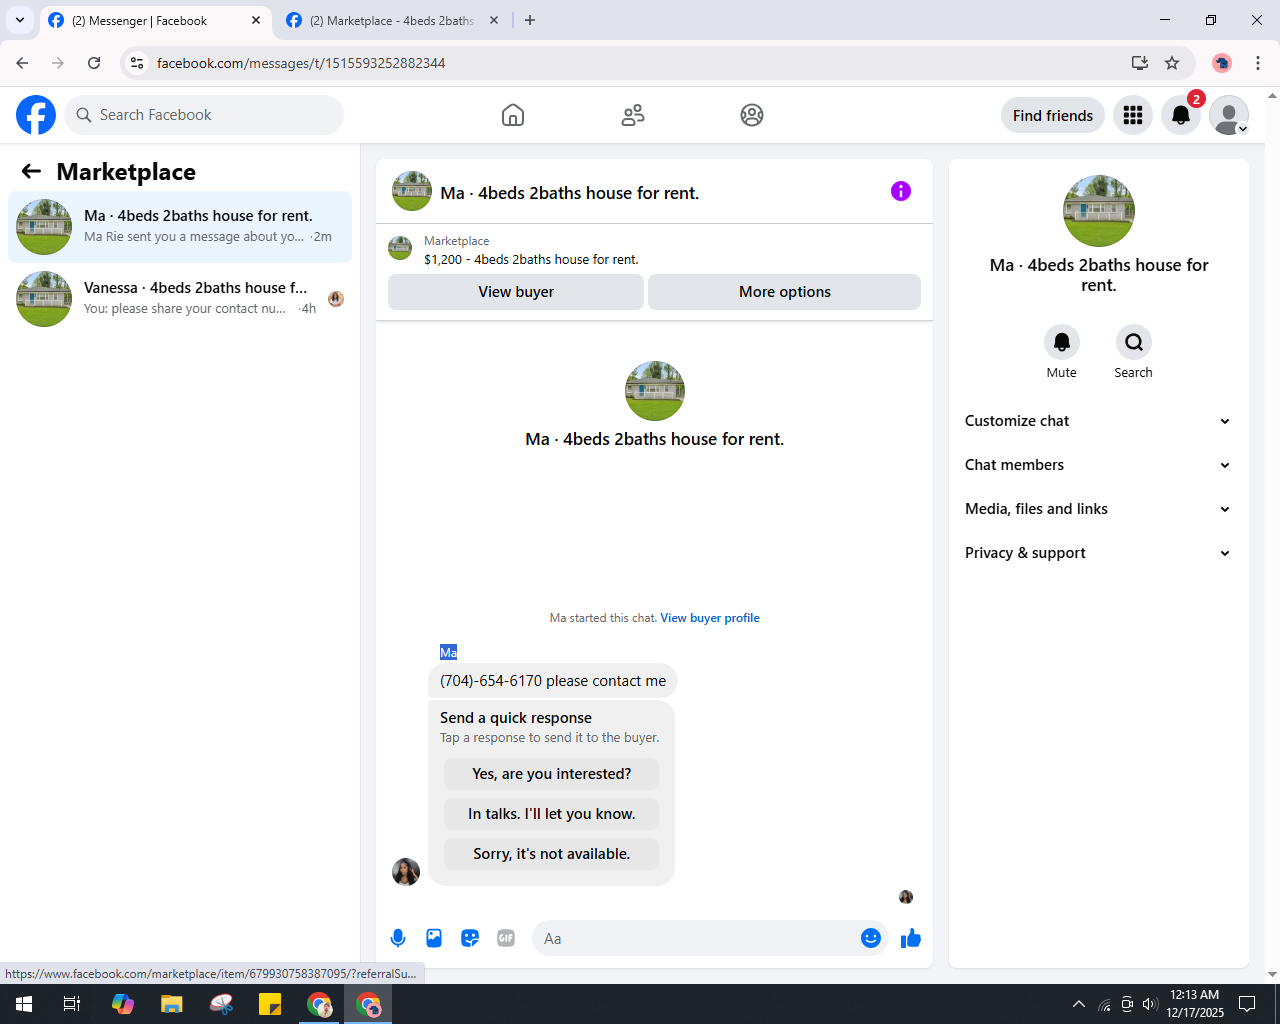This screenshot has height=1024, width=1280.
Task: Attach a photo file
Action: [x=434, y=938]
